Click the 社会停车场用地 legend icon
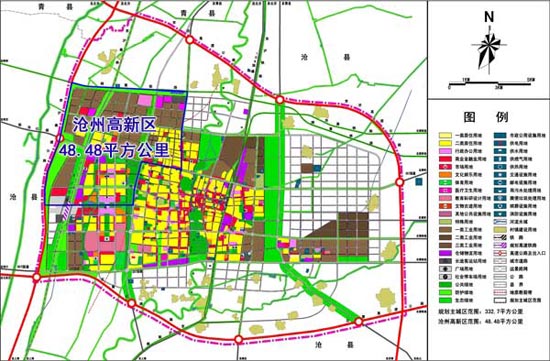The height and width of the screenshot is (361, 550). [x=445, y=276]
